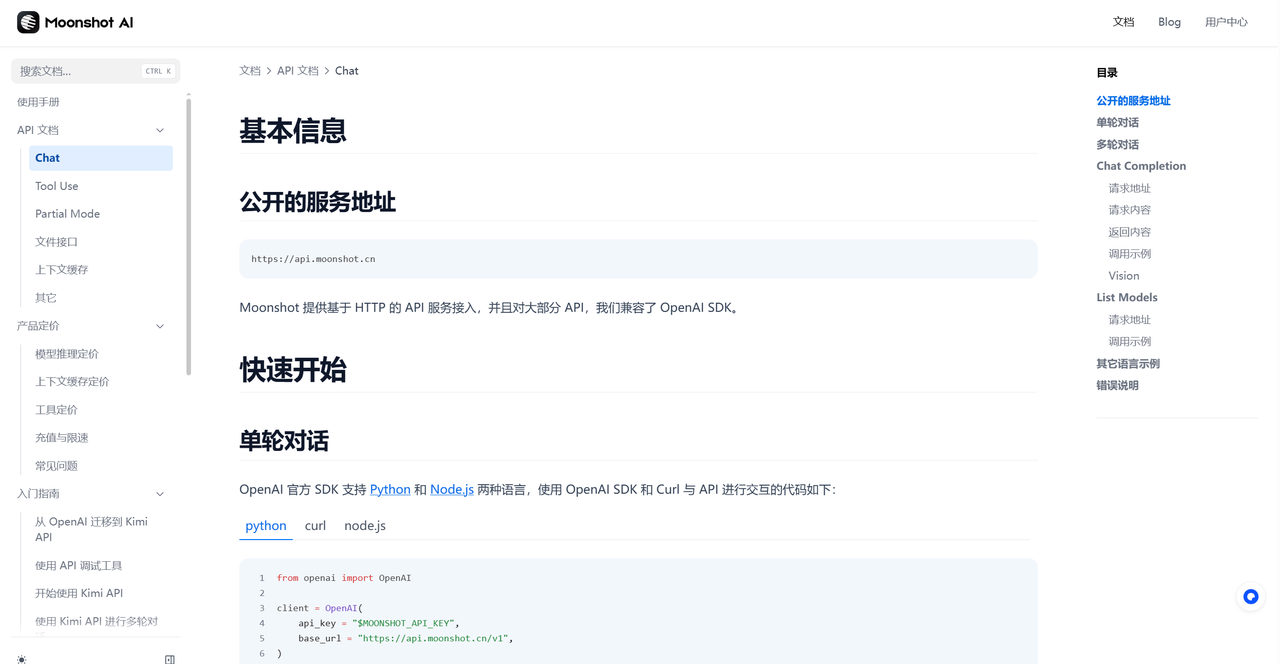Click the Moonshot AI logo icon
This screenshot has height=664, width=1280.
[28, 22]
